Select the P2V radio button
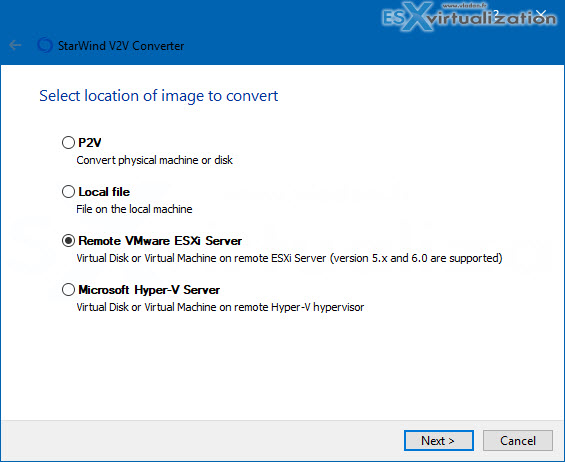565x462 pixels. point(68,142)
